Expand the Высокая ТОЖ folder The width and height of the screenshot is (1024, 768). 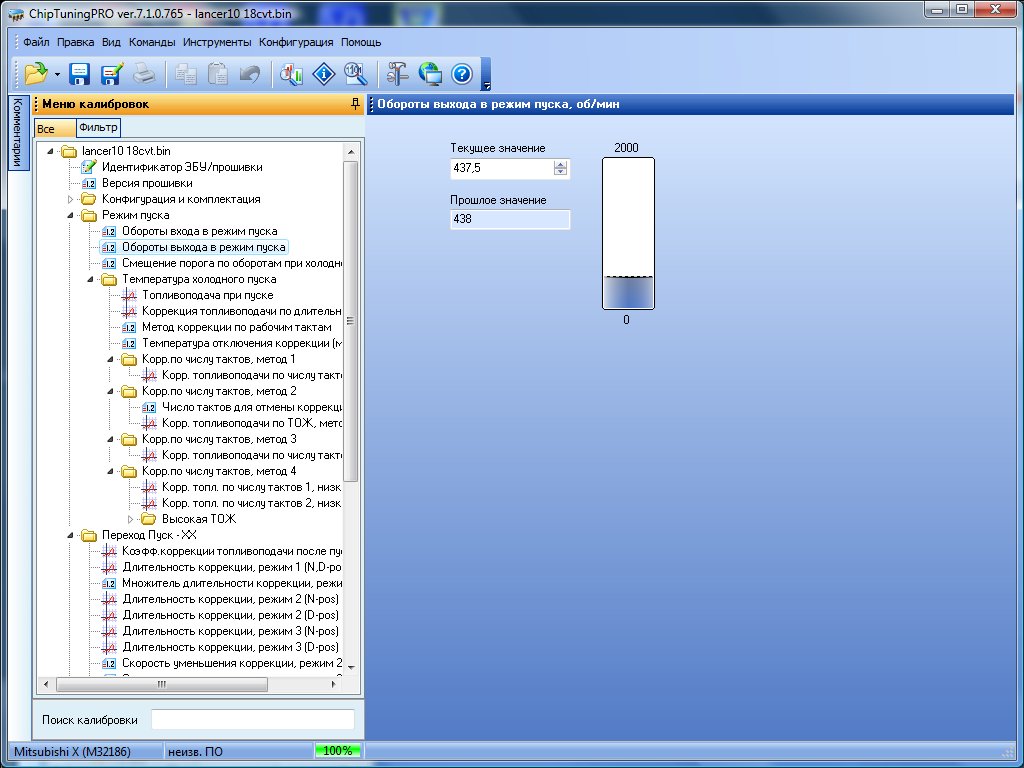point(130,519)
